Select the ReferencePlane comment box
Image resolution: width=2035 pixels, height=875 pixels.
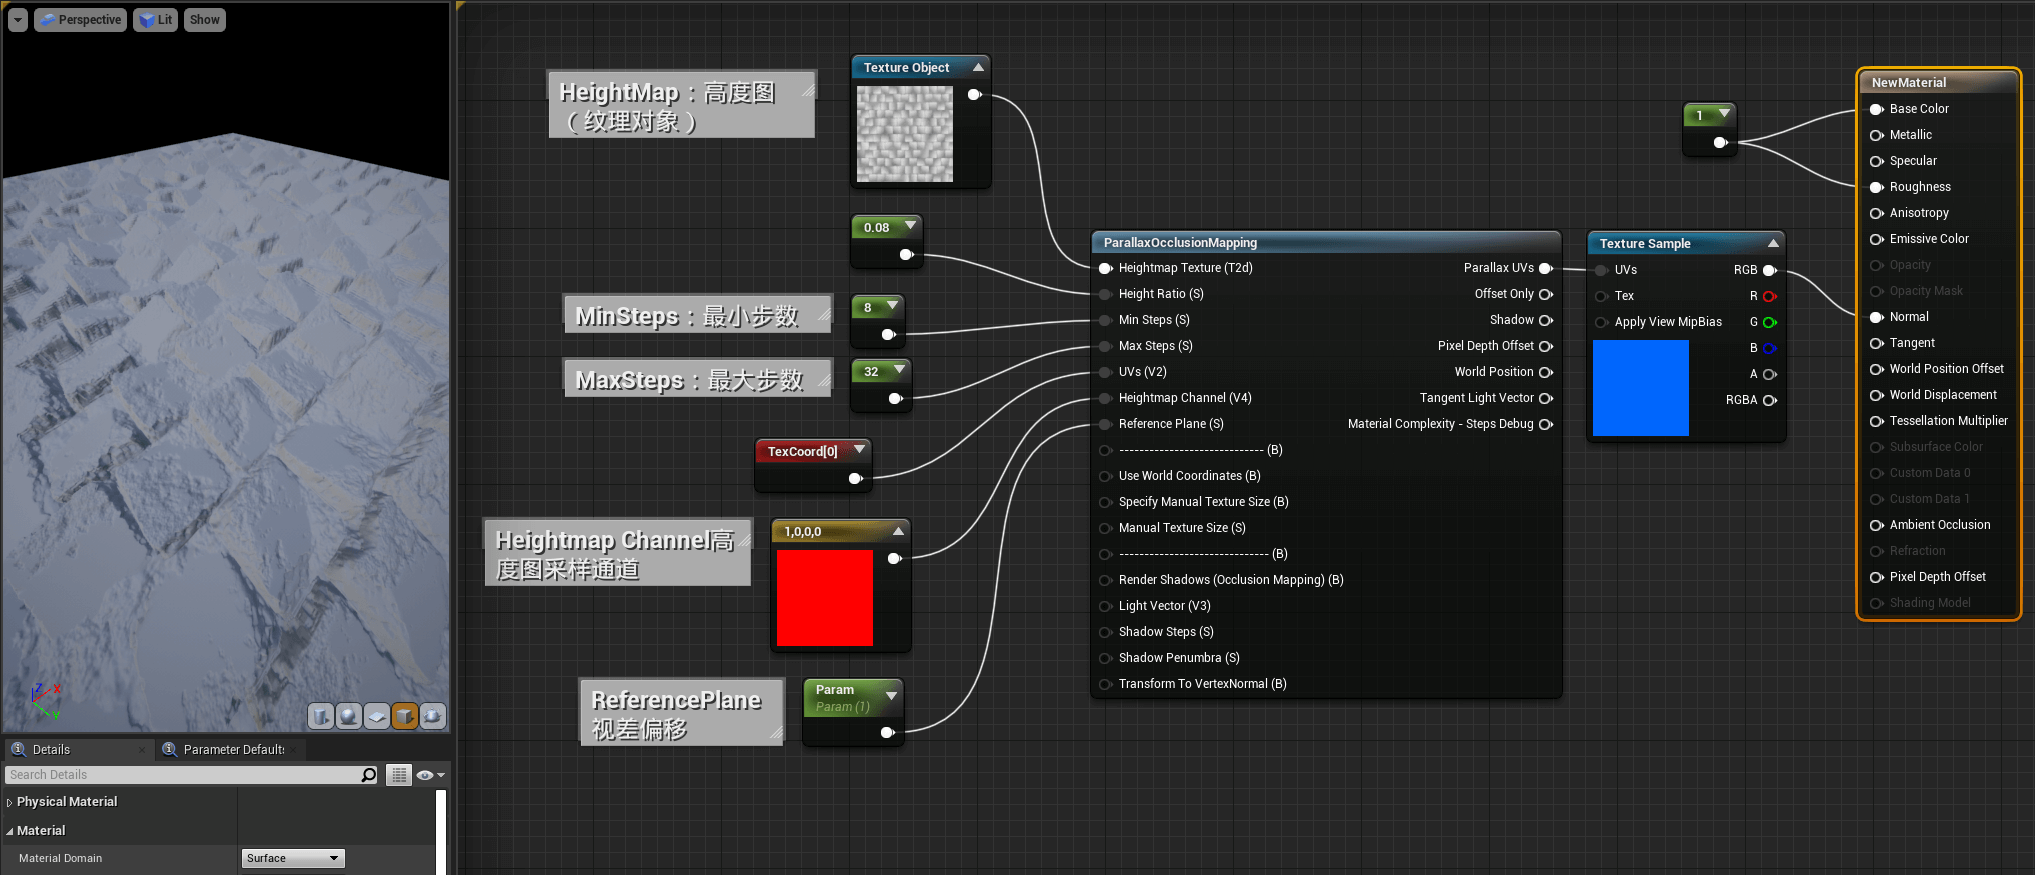[x=682, y=712]
